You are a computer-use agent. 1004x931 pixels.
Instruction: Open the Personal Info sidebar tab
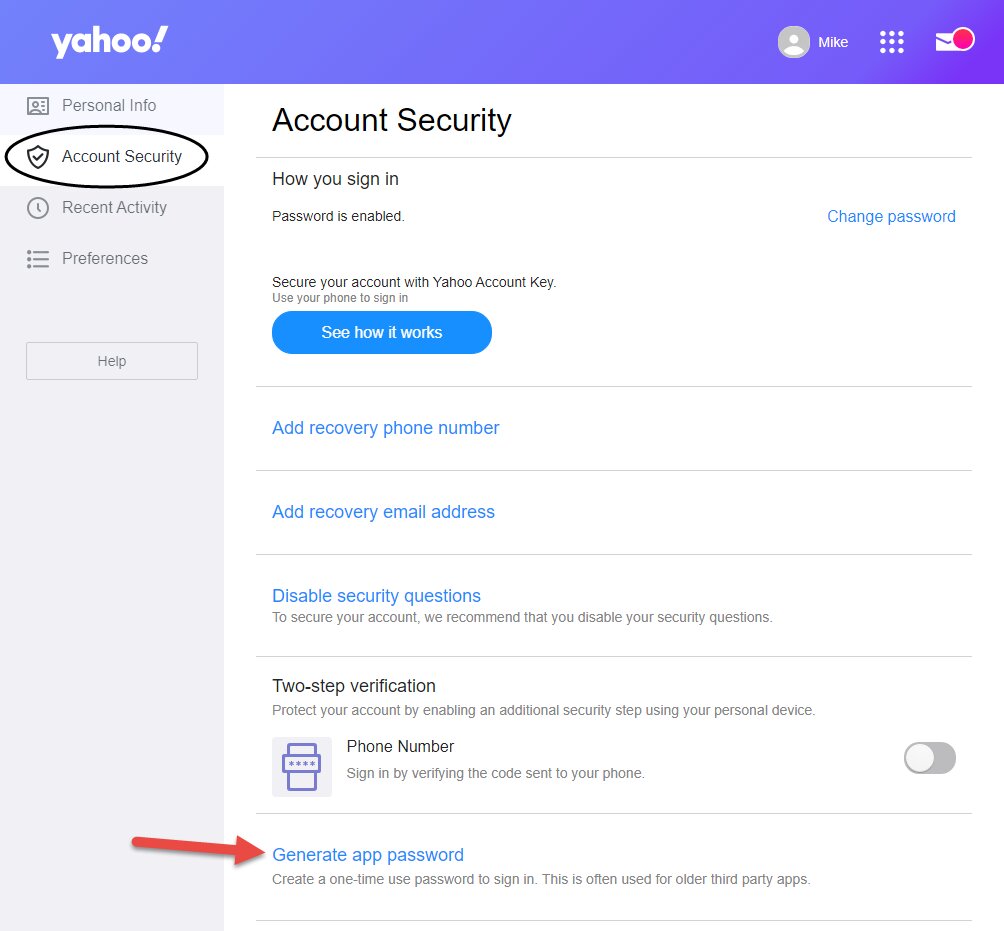click(x=109, y=106)
